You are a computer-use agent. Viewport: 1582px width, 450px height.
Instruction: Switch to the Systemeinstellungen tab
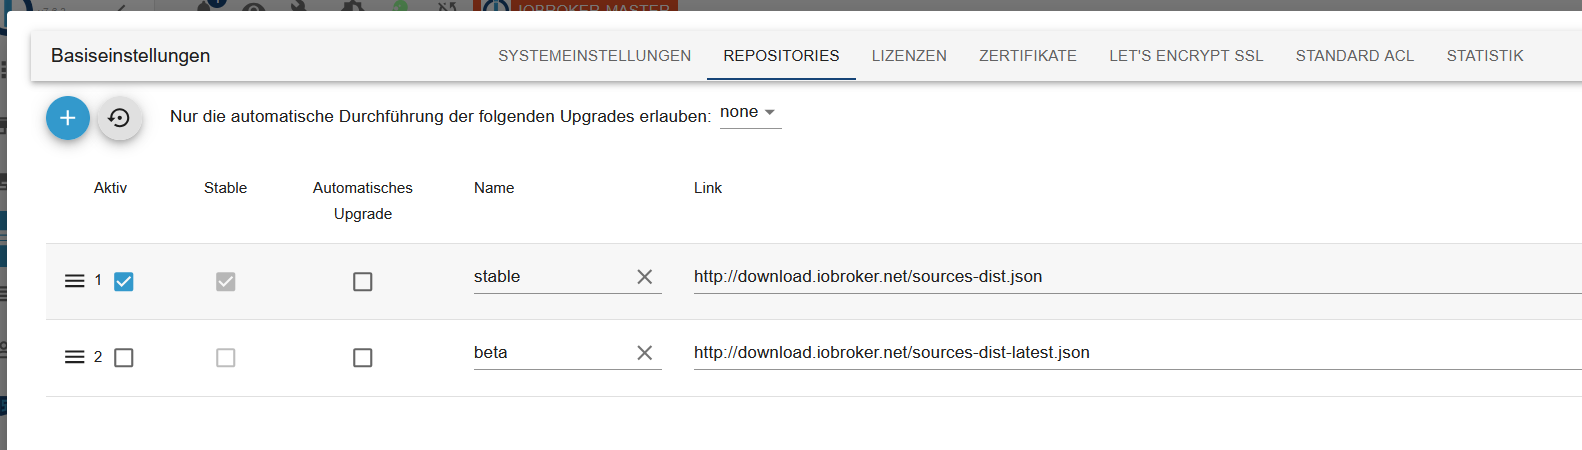point(595,56)
